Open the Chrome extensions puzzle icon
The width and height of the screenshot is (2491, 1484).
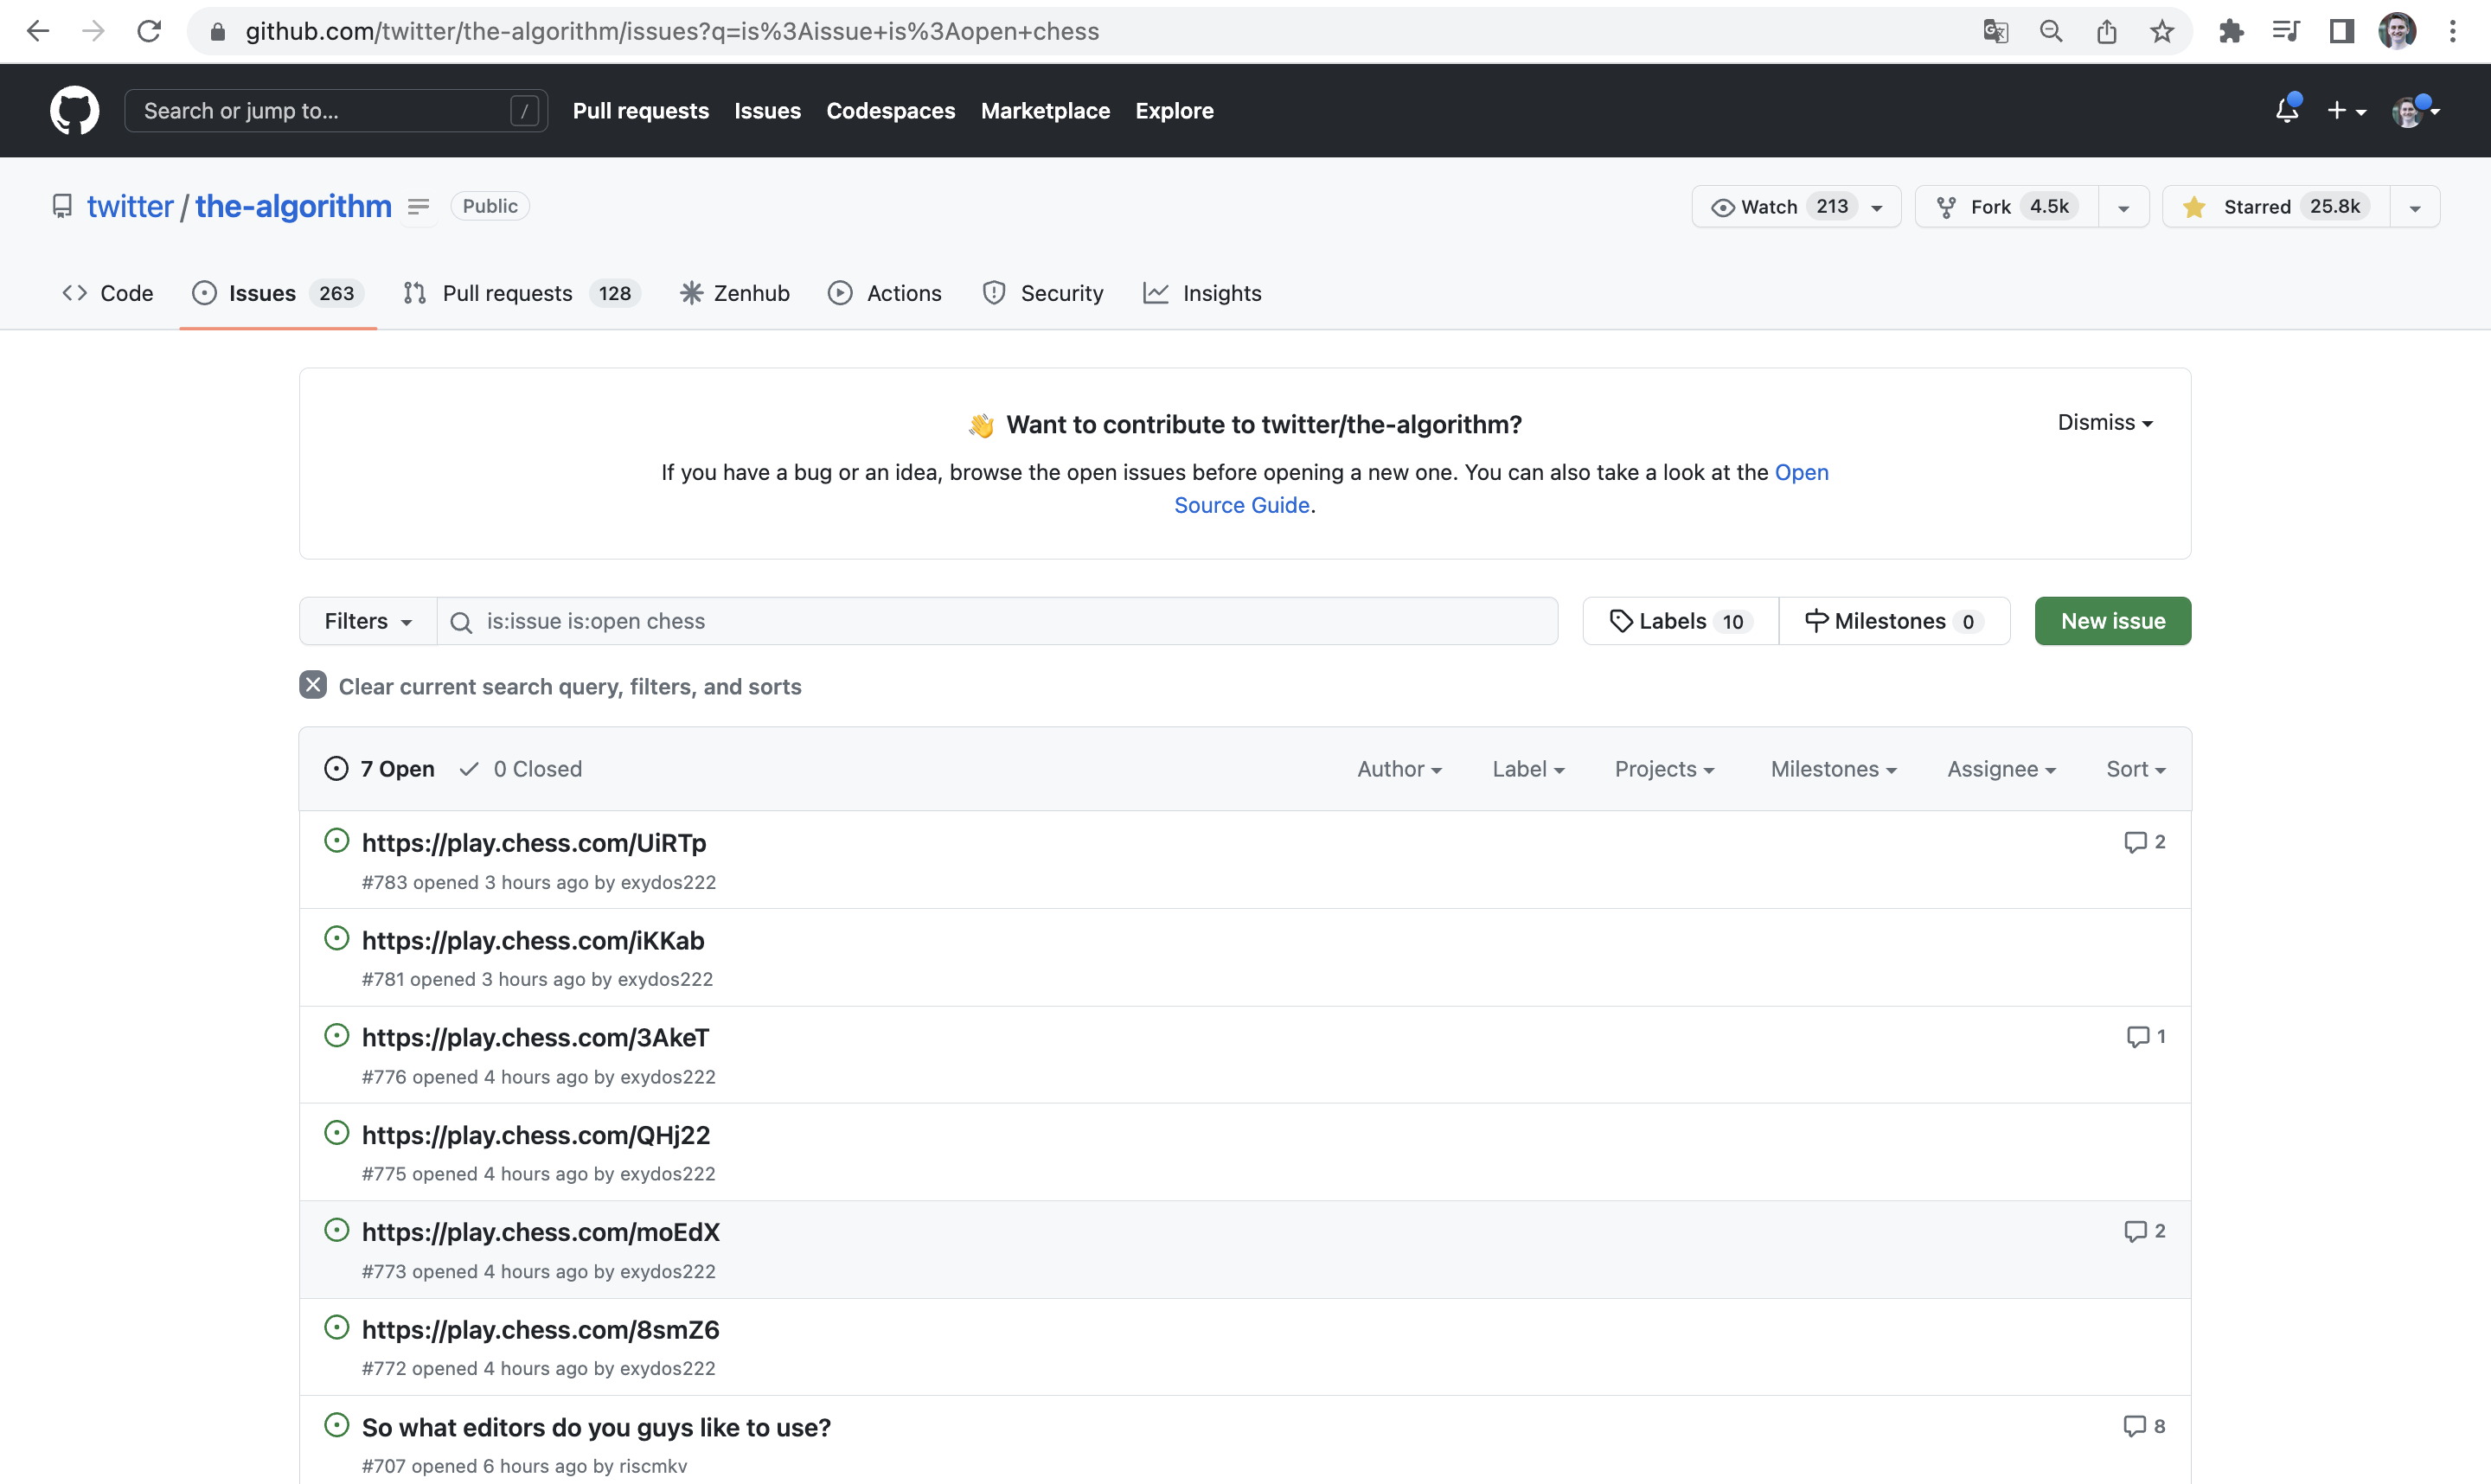pos(2231,31)
